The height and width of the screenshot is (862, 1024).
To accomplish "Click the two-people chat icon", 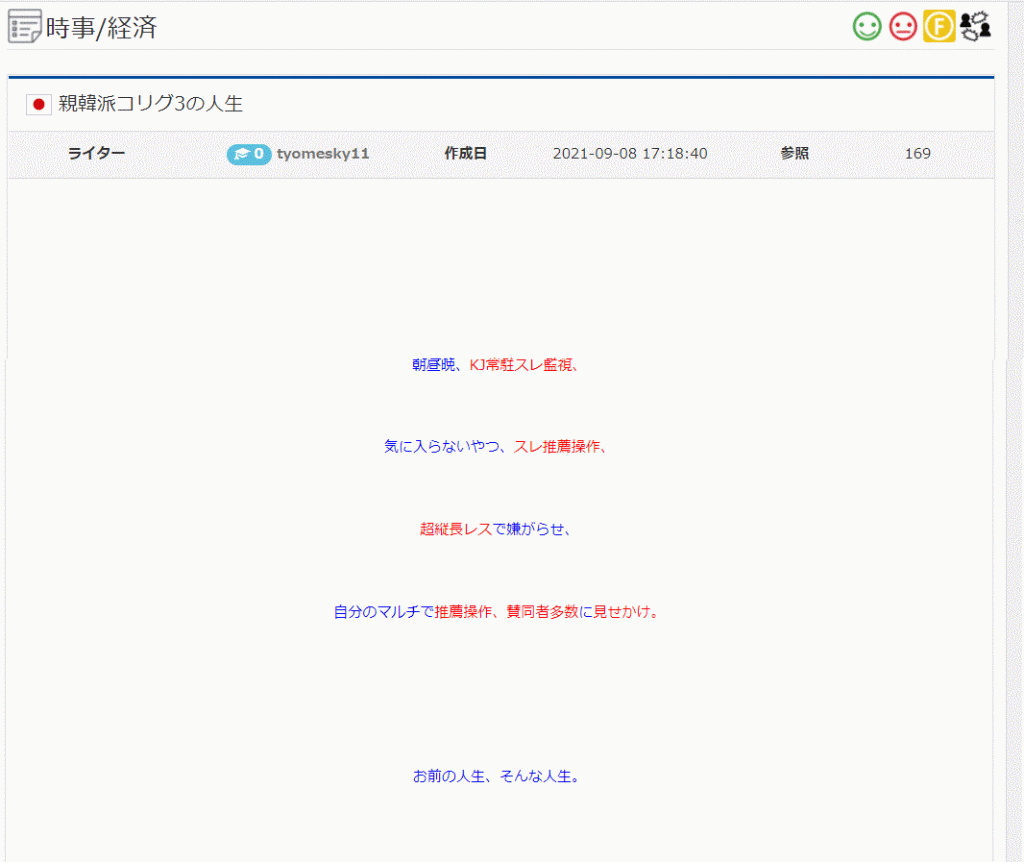I will (975, 26).
